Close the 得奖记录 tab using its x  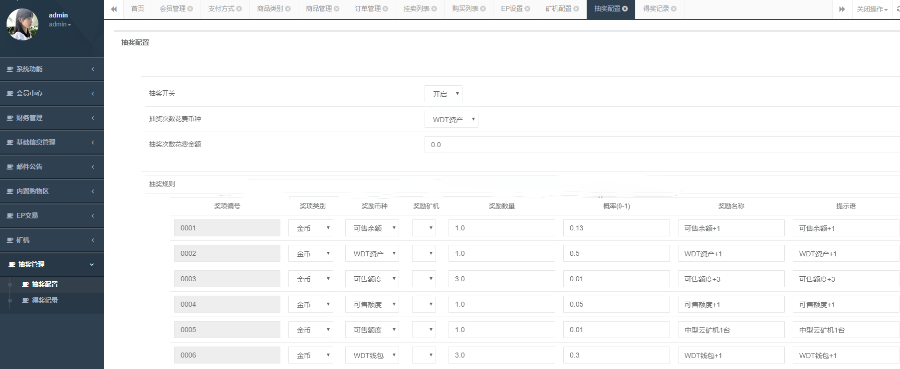pos(674,9)
